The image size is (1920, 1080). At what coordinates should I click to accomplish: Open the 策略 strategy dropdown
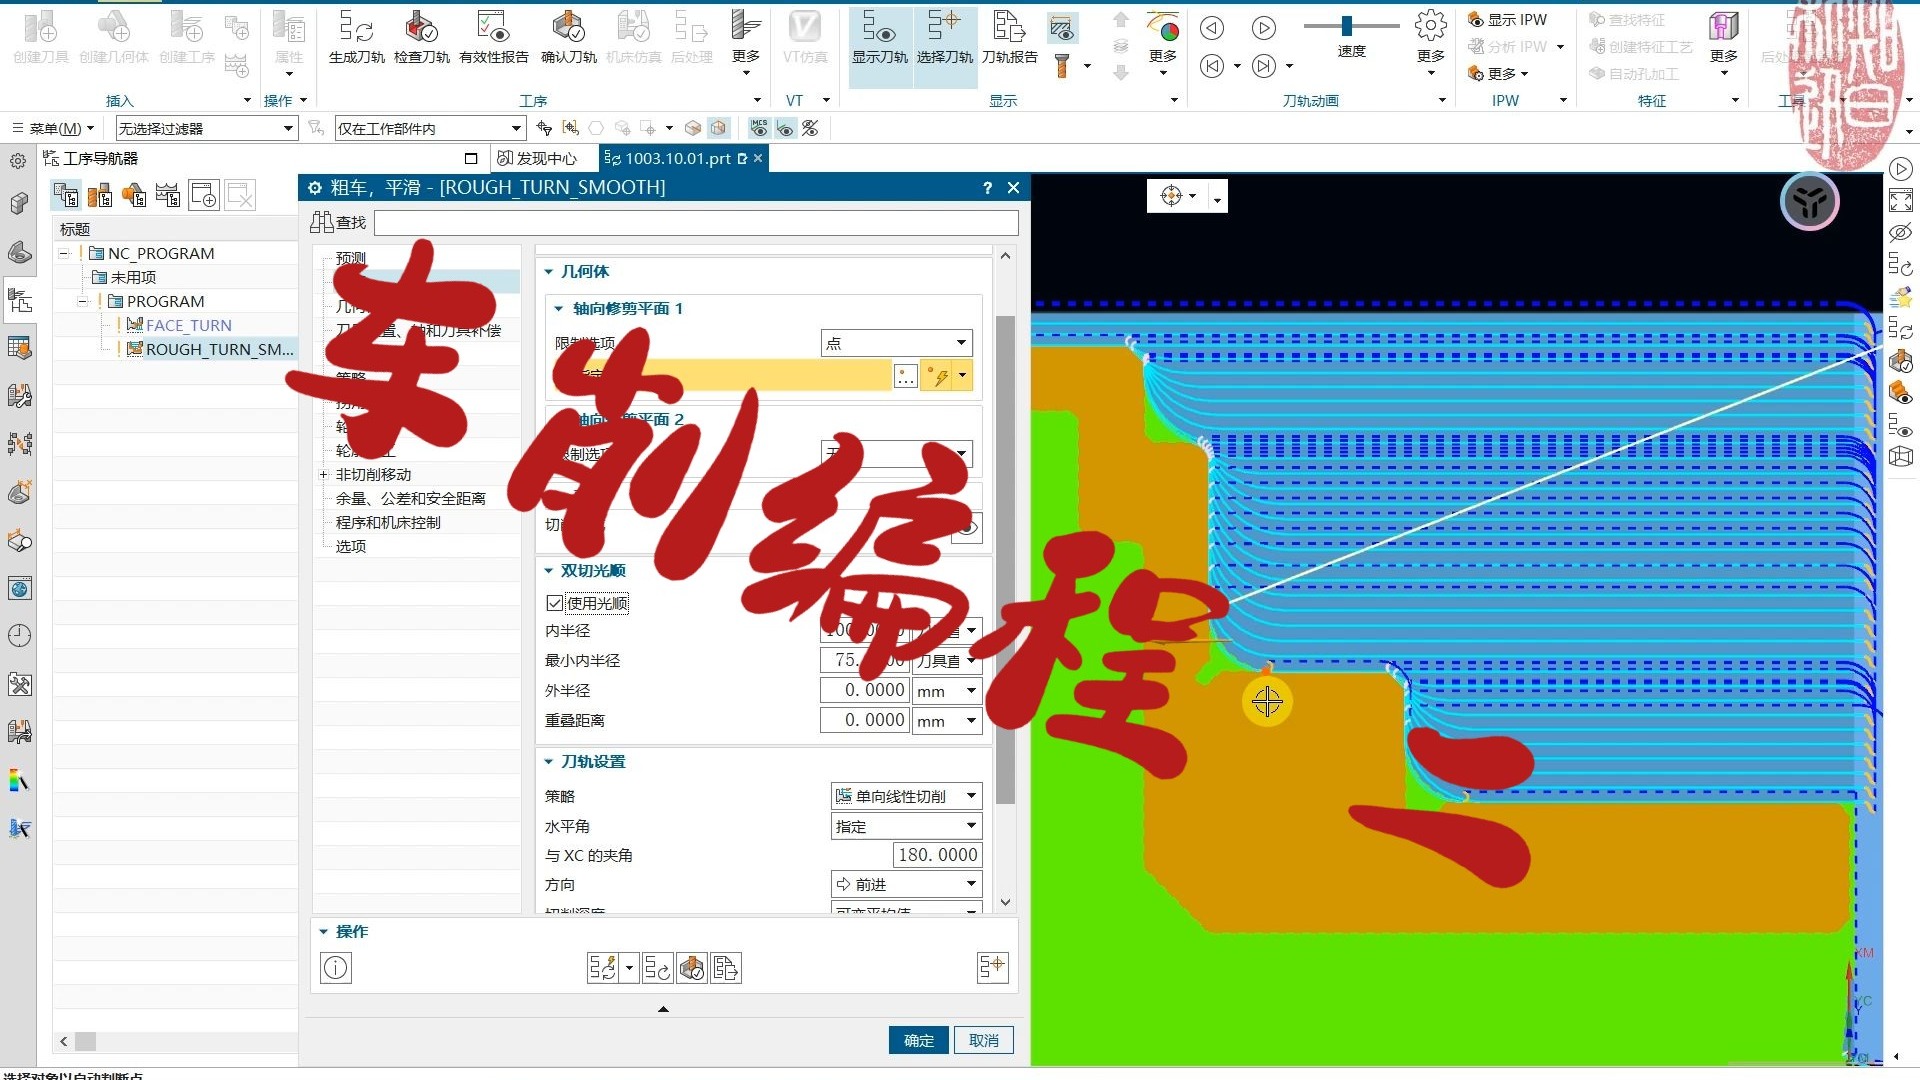coord(906,796)
